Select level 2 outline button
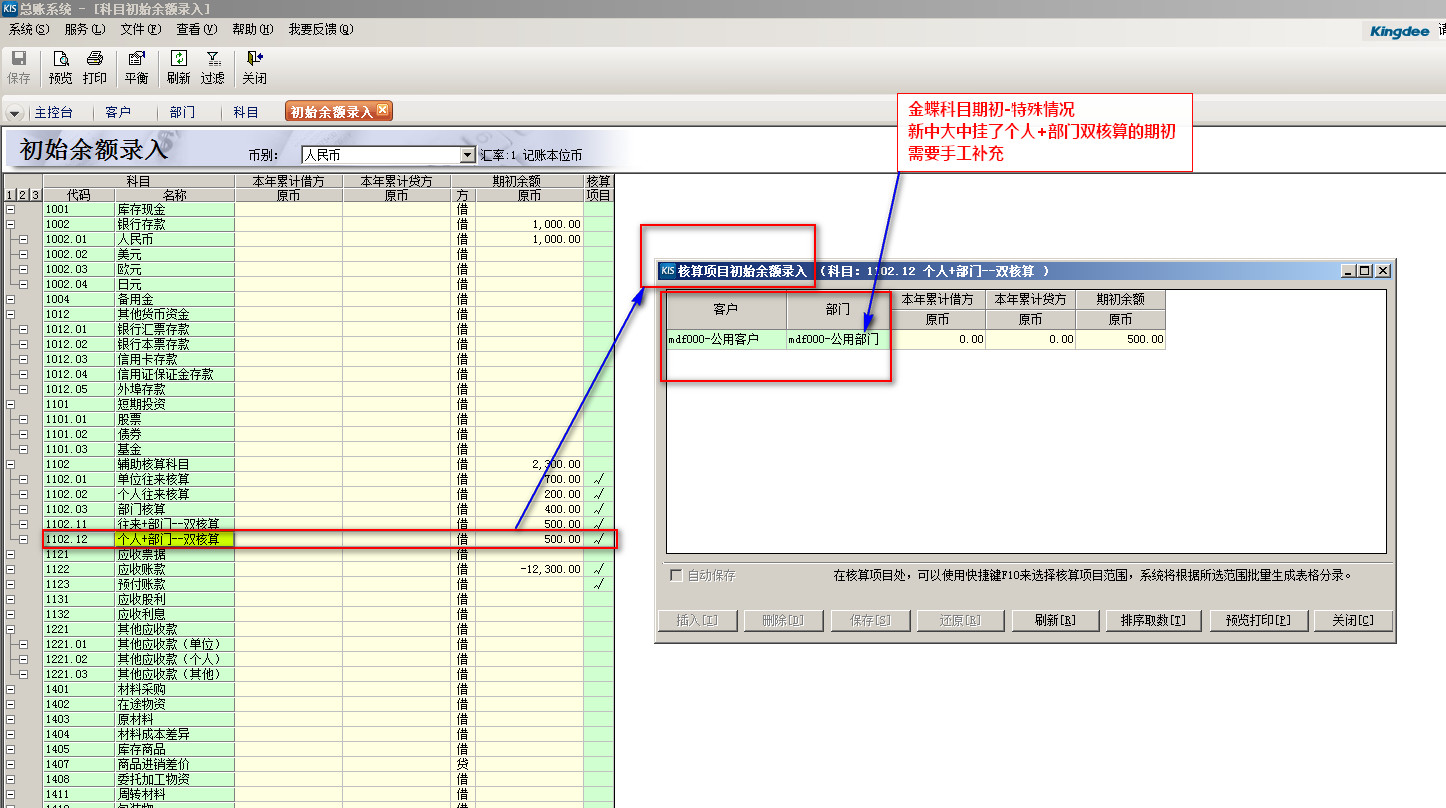 pos(23,195)
